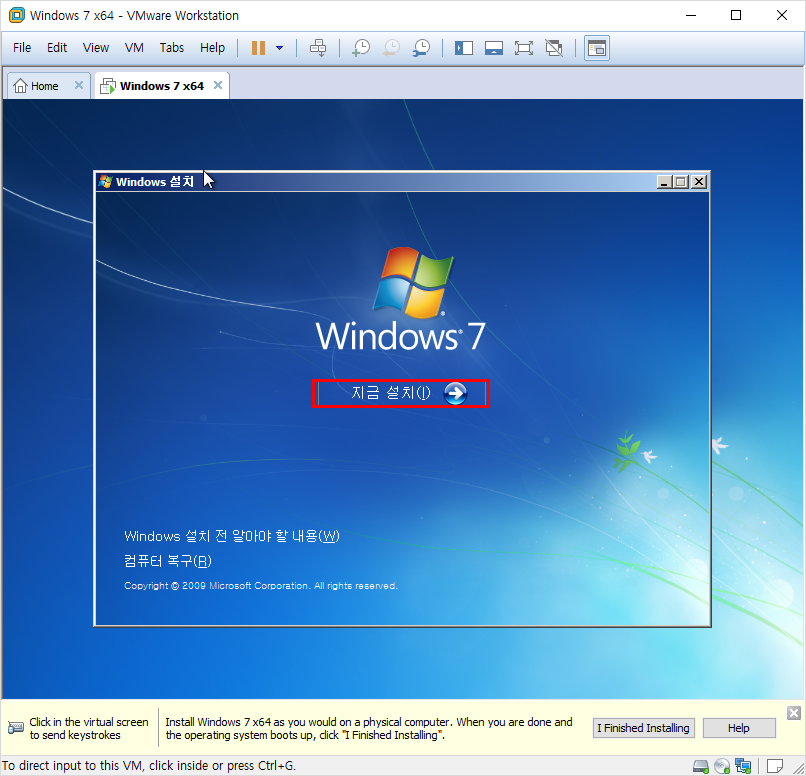This screenshot has height=776, width=806.
Task: Click the 지금 설치 install now button
Action: point(401,394)
